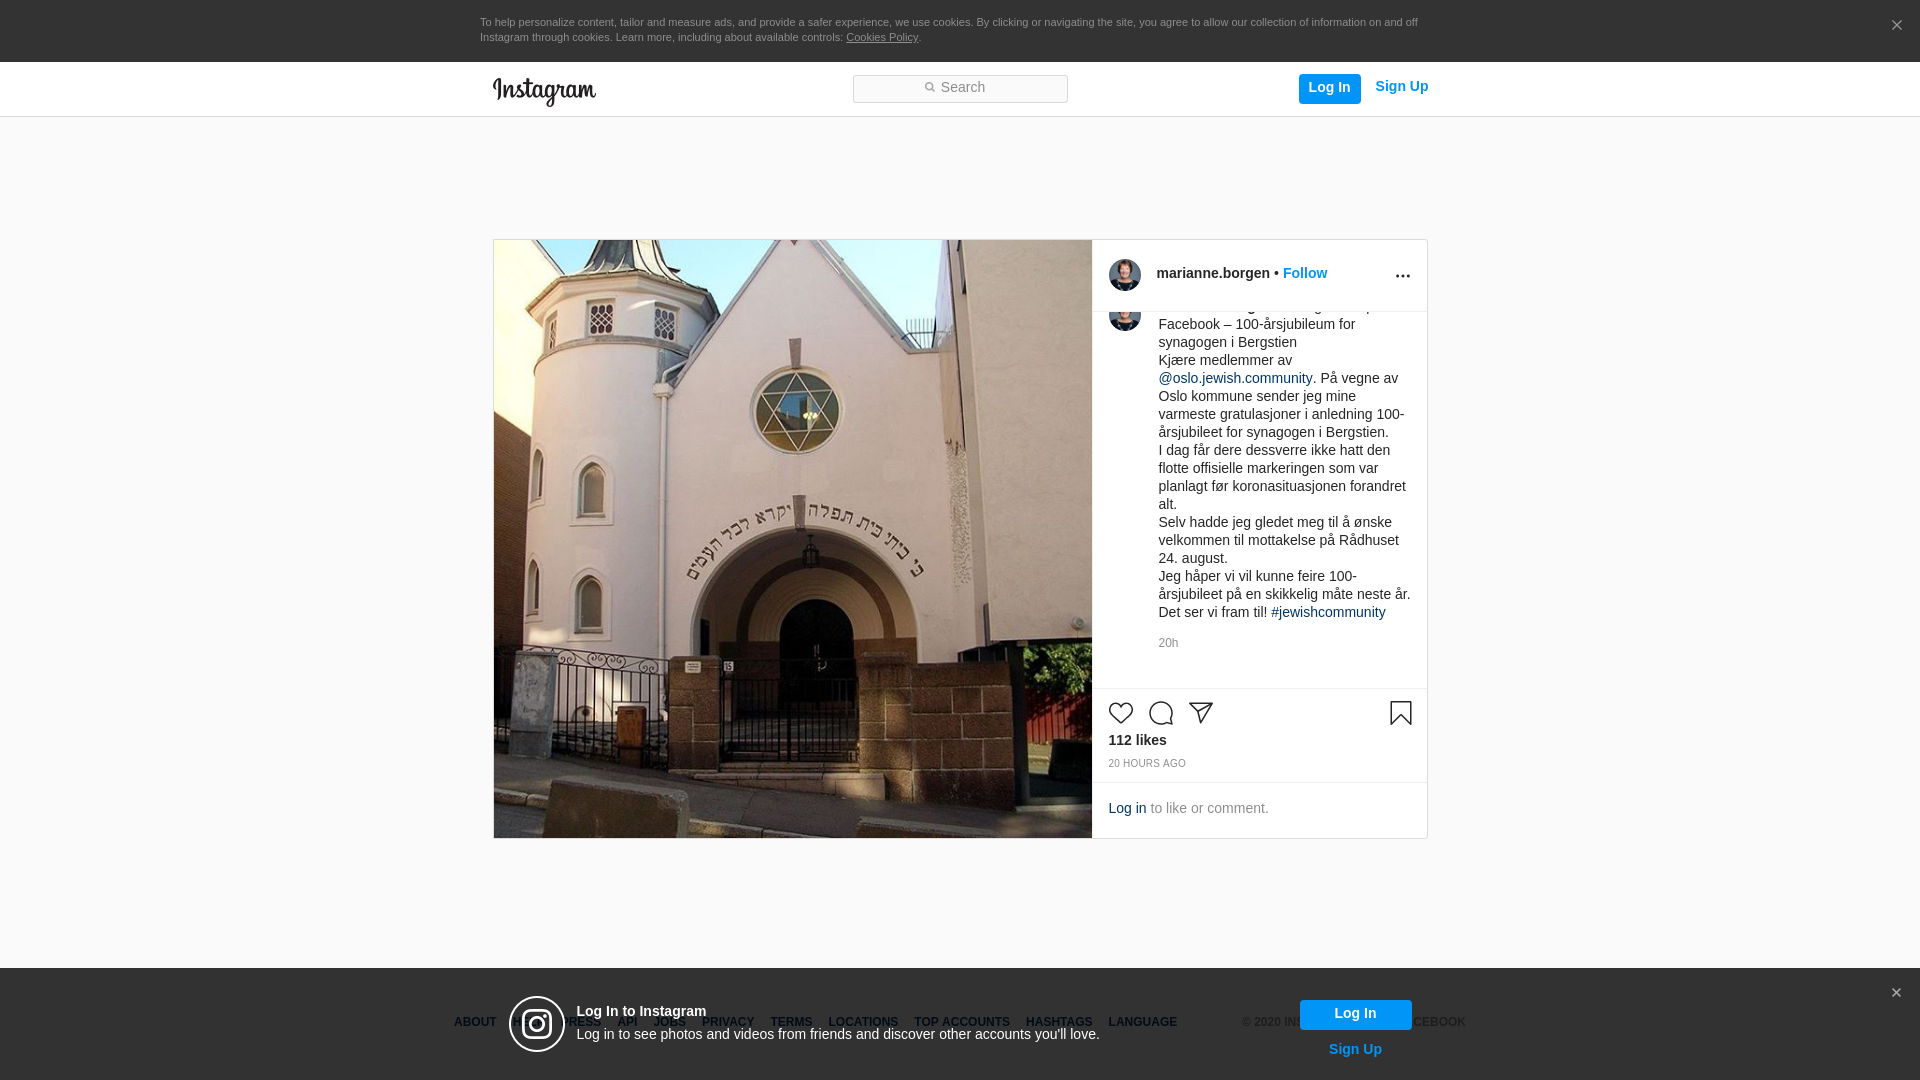Viewport: 1920px width, 1080px height.
Task: Click Sign Up in bottom banner
Action: [1355, 1050]
